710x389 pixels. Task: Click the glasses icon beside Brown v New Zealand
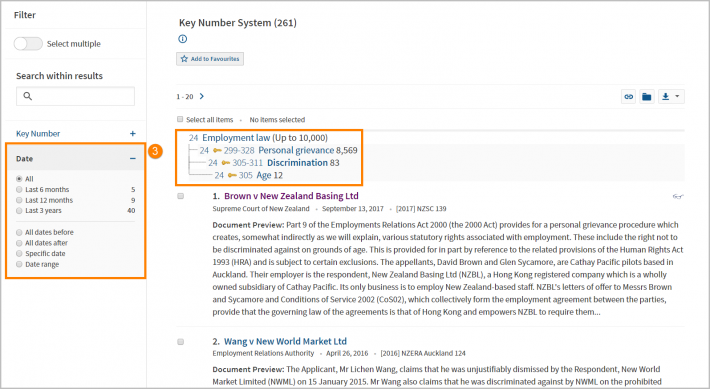tap(678, 197)
